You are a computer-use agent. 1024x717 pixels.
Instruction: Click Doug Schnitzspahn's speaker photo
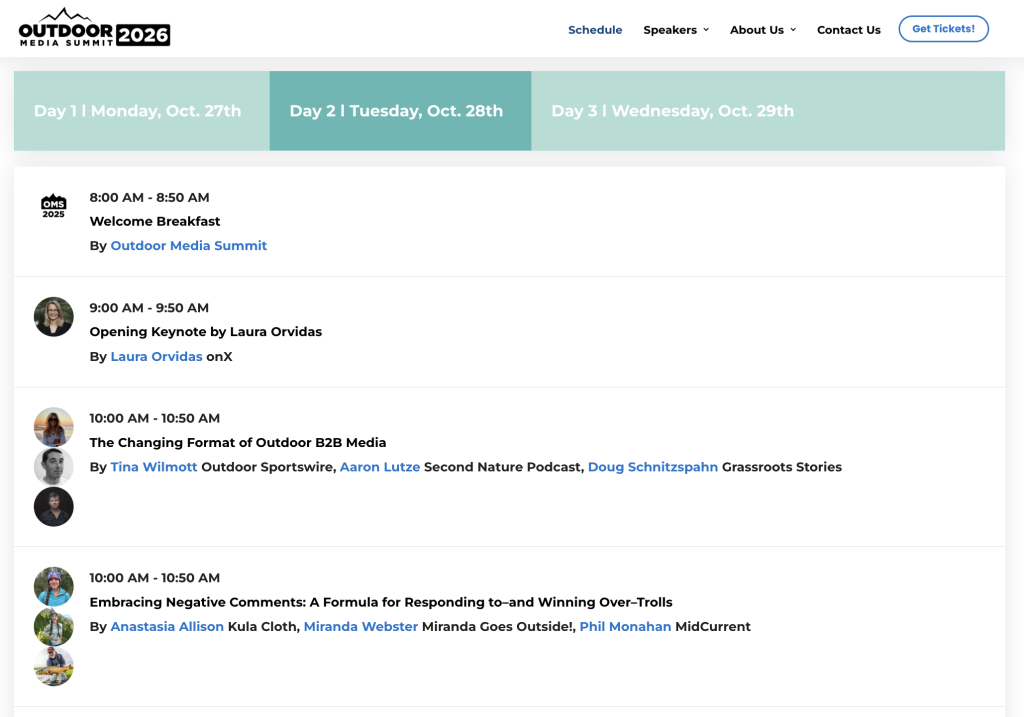pyautogui.click(x=54, y=507)
